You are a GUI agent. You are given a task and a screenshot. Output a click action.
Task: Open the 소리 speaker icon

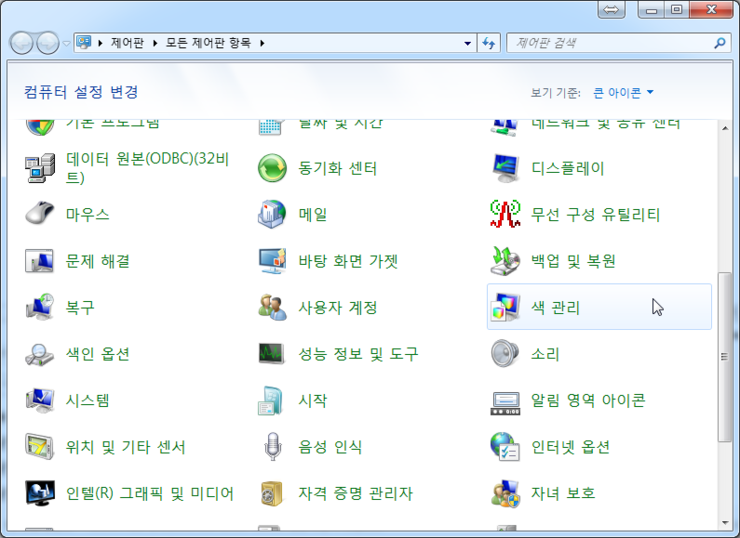click(505, 353)
